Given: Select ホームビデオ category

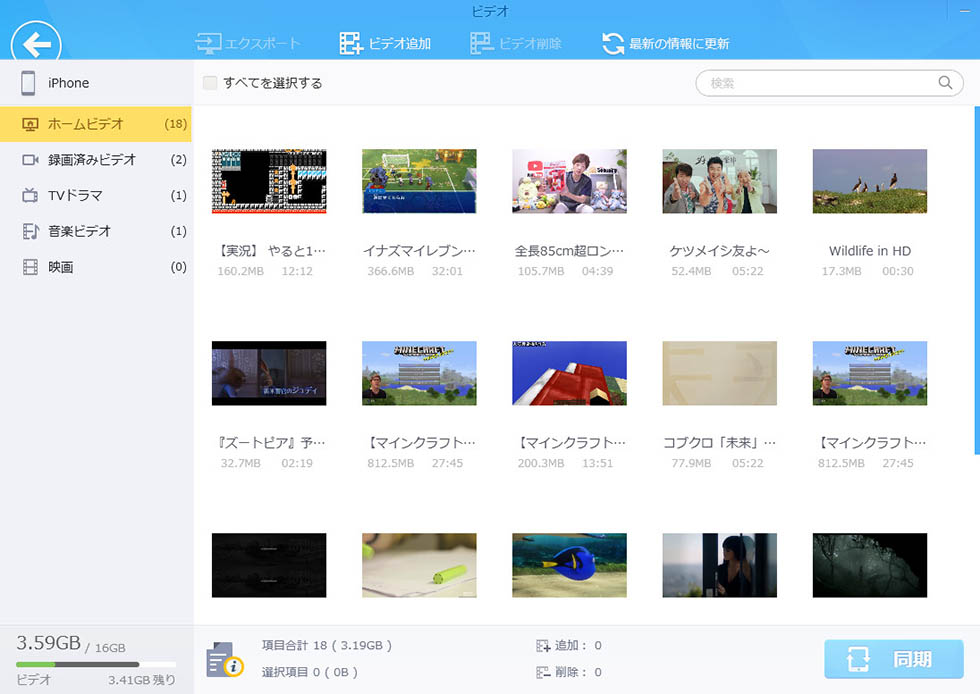Looking at the screenshot, I should point(96,124).
